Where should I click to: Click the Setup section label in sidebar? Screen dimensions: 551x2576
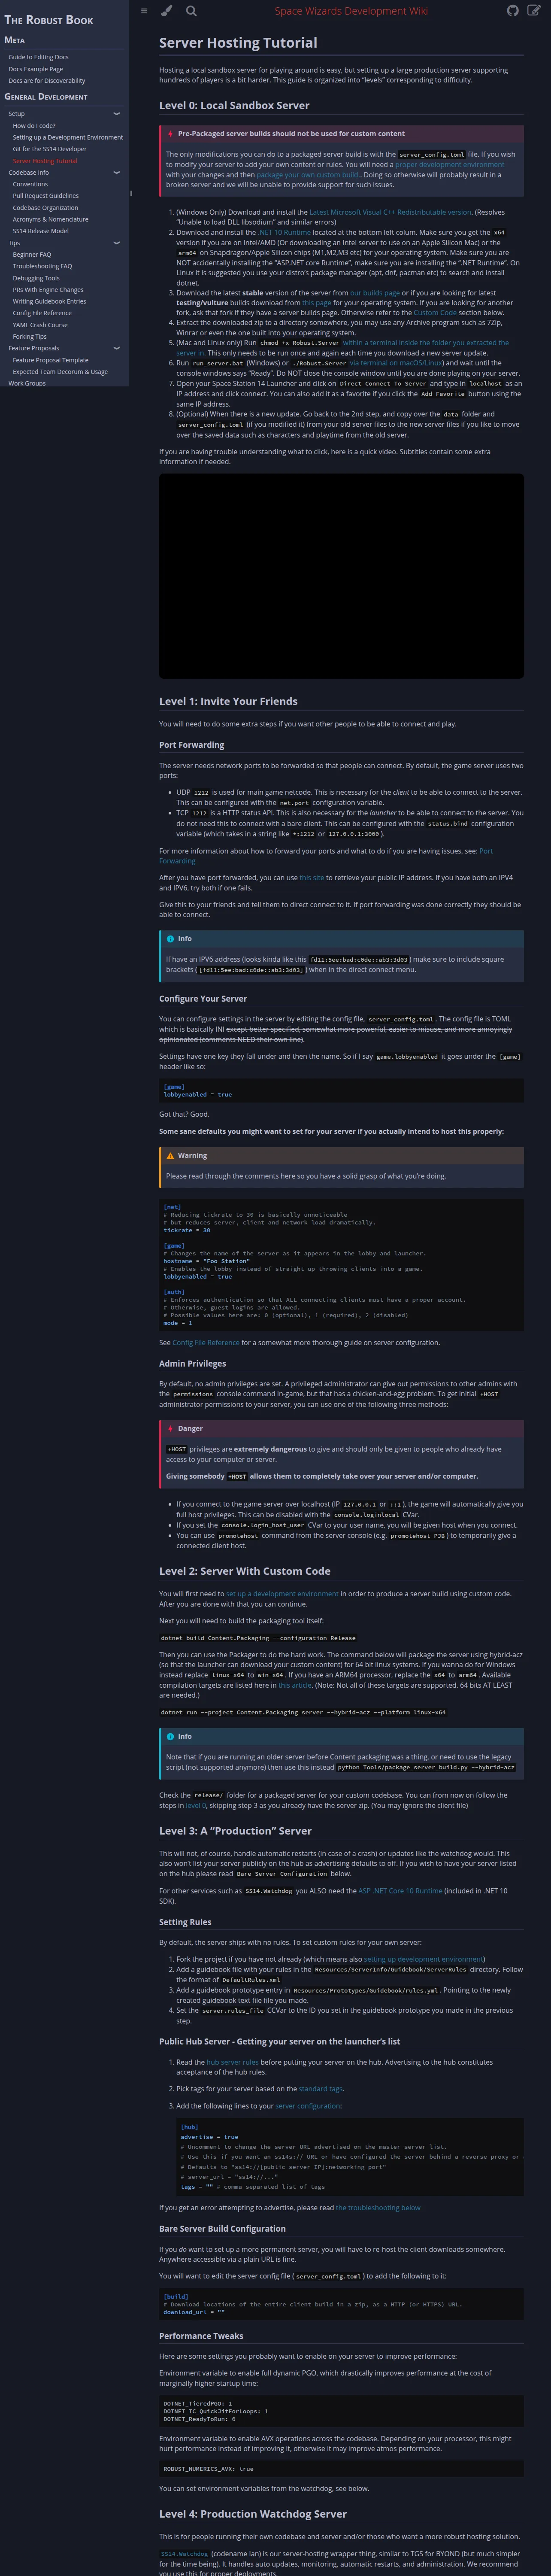click(17, 114)
